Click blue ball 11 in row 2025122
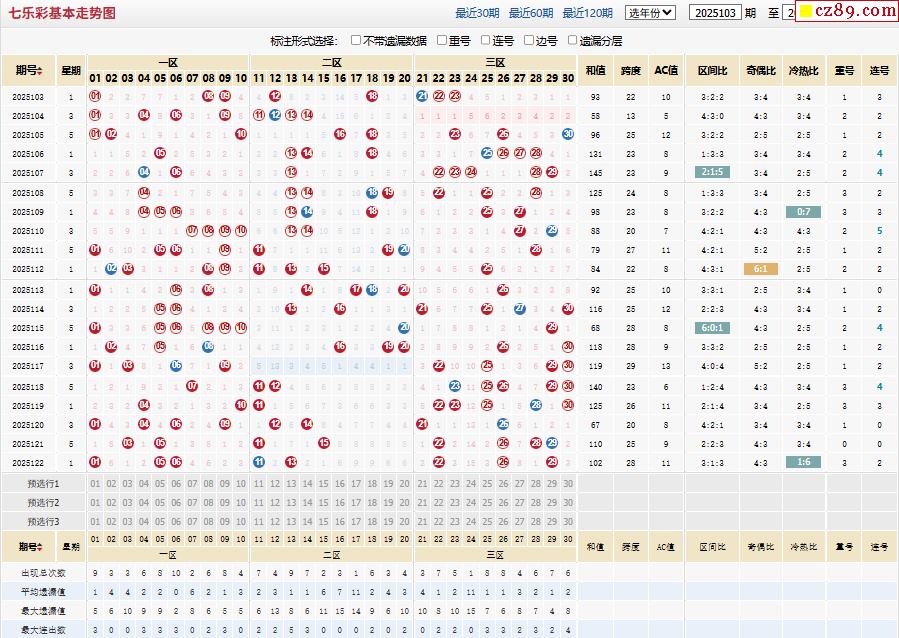899x638 pixels. tap(259, 462)
